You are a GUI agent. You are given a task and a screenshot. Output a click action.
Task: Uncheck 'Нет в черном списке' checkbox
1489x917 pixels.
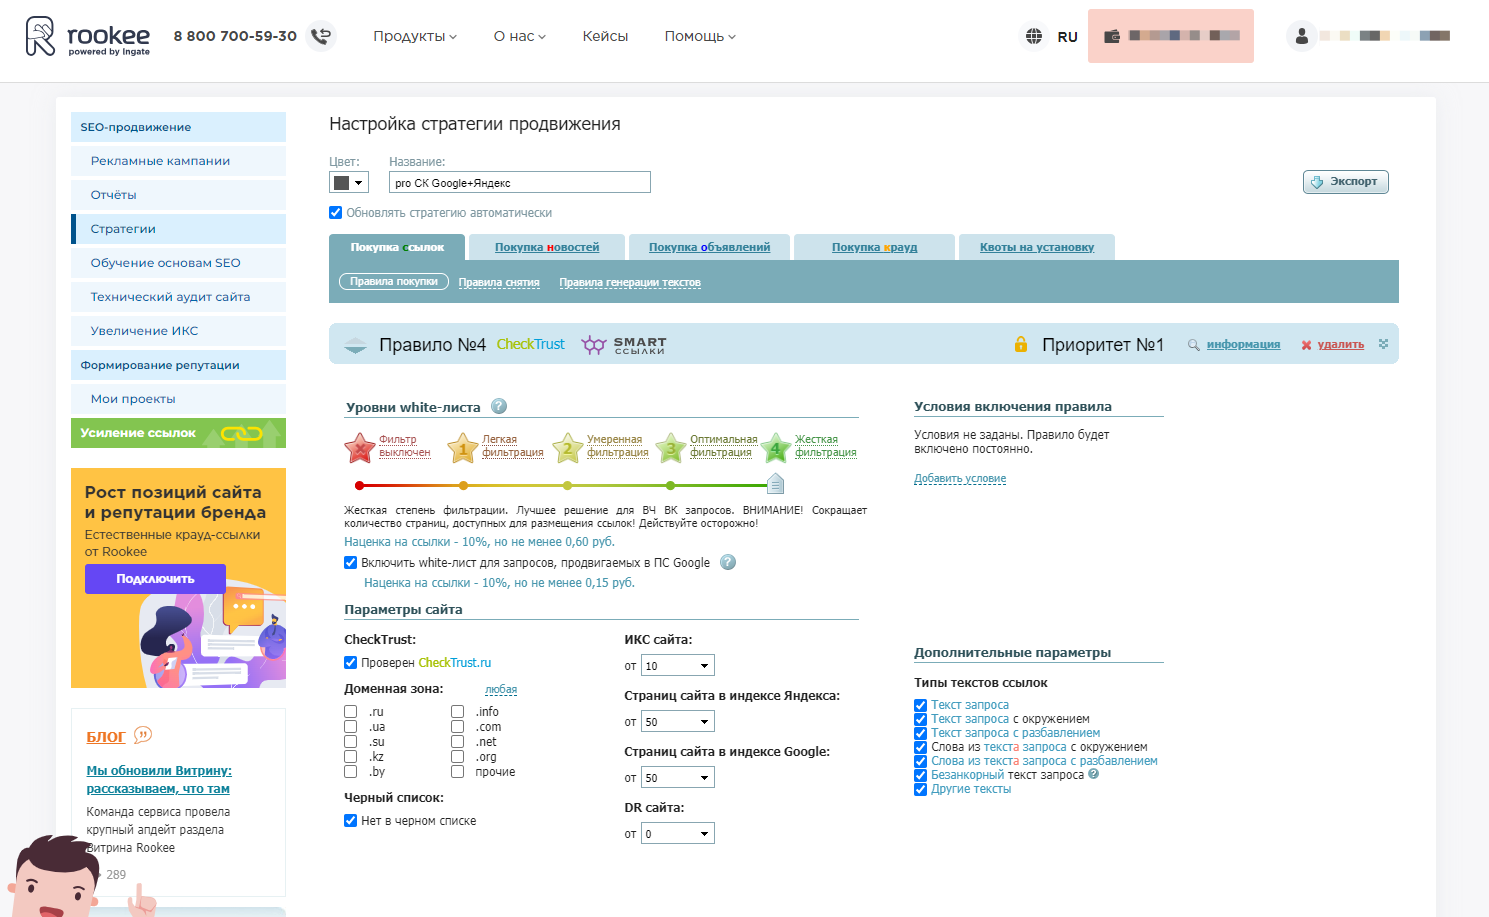[351, 821]
